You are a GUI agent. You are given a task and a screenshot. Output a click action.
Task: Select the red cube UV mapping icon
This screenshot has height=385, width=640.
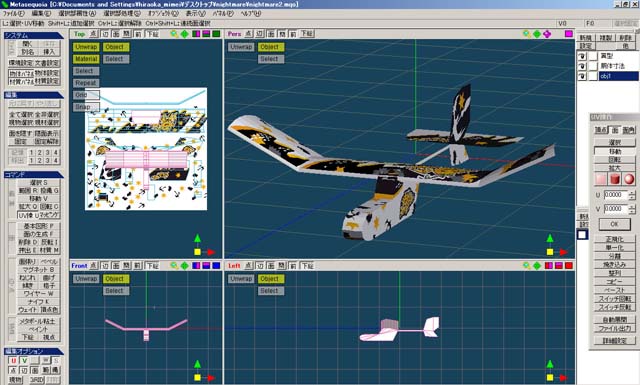pyautogui.click(x=601, y=179)
